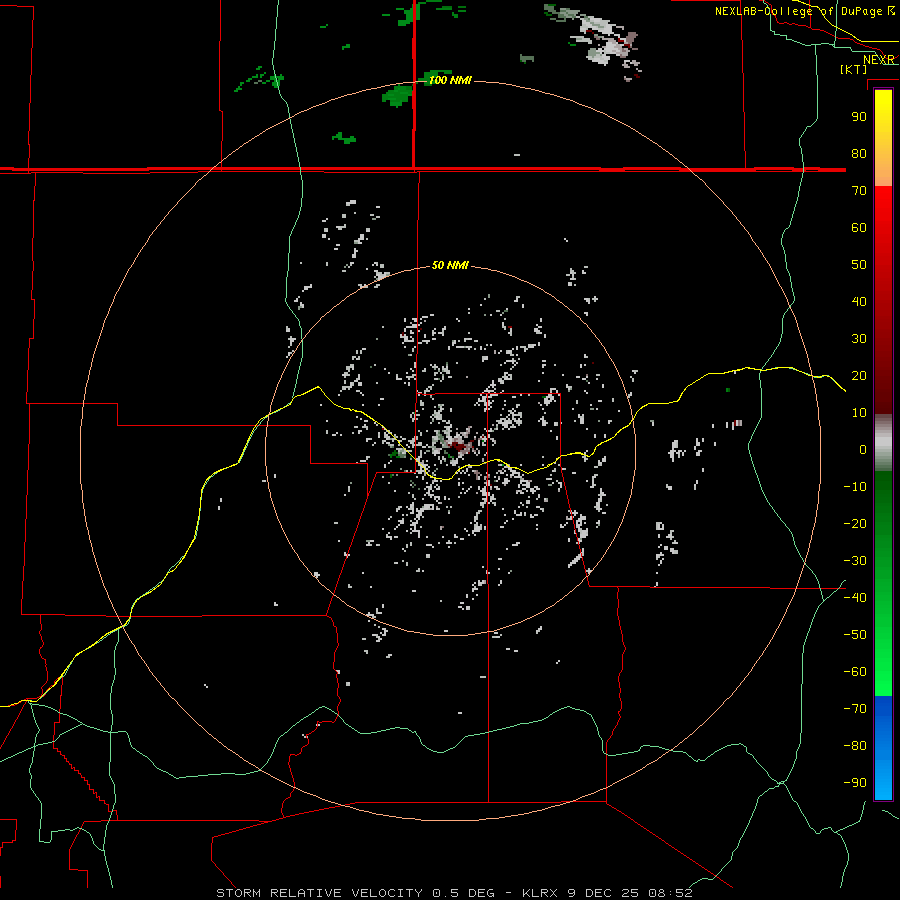The height and width of the screenshot is (900, 900).
Task: Click the -10 scale value
Action: 855,487
